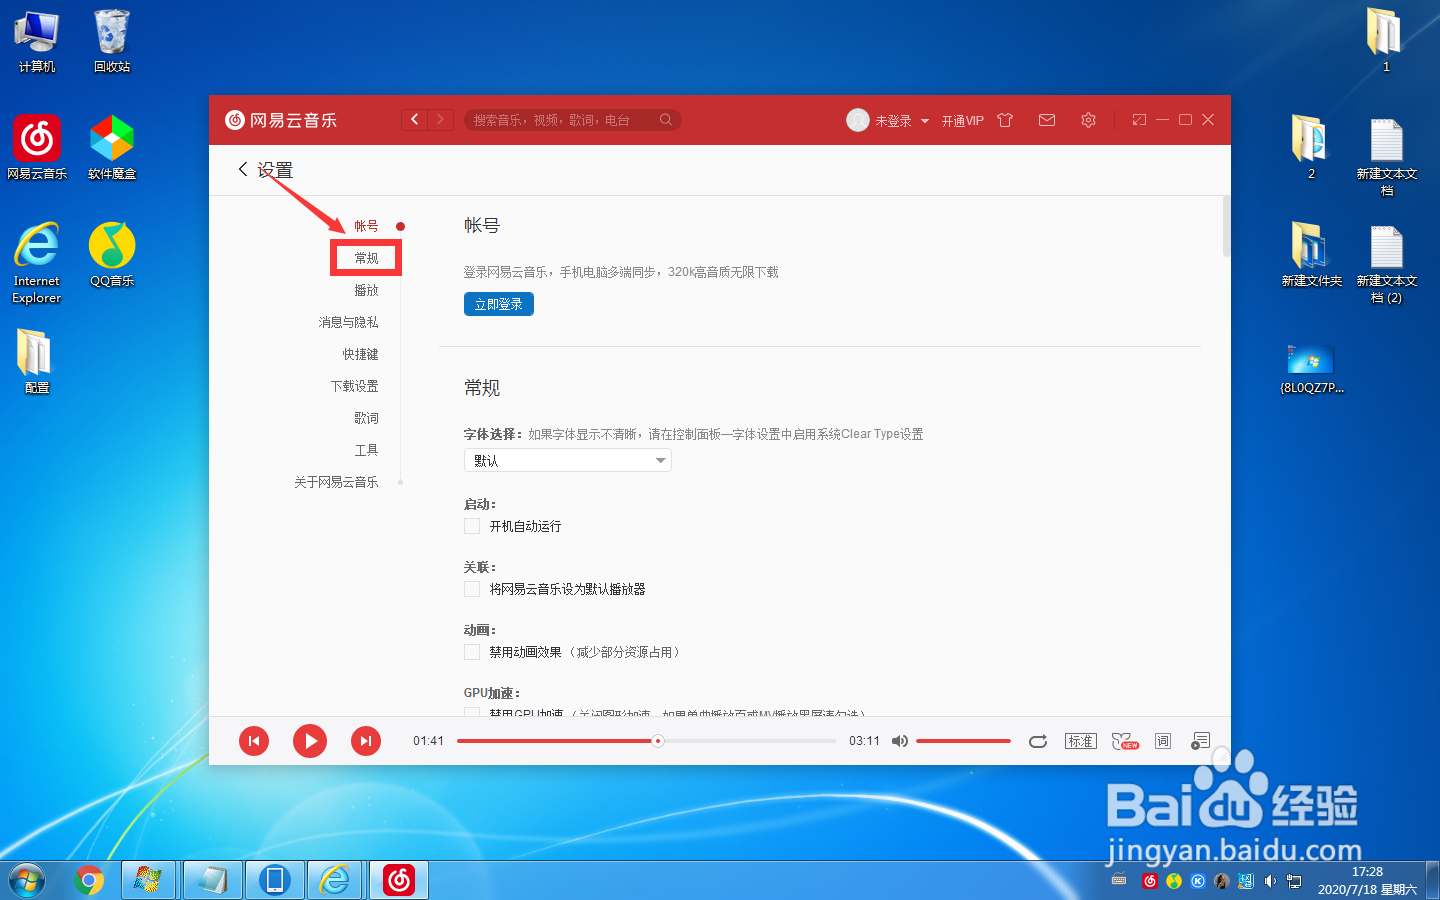Open the 配置 folder on desktop
Viewport: 1440px width, 900px height.
pos(37,361)
